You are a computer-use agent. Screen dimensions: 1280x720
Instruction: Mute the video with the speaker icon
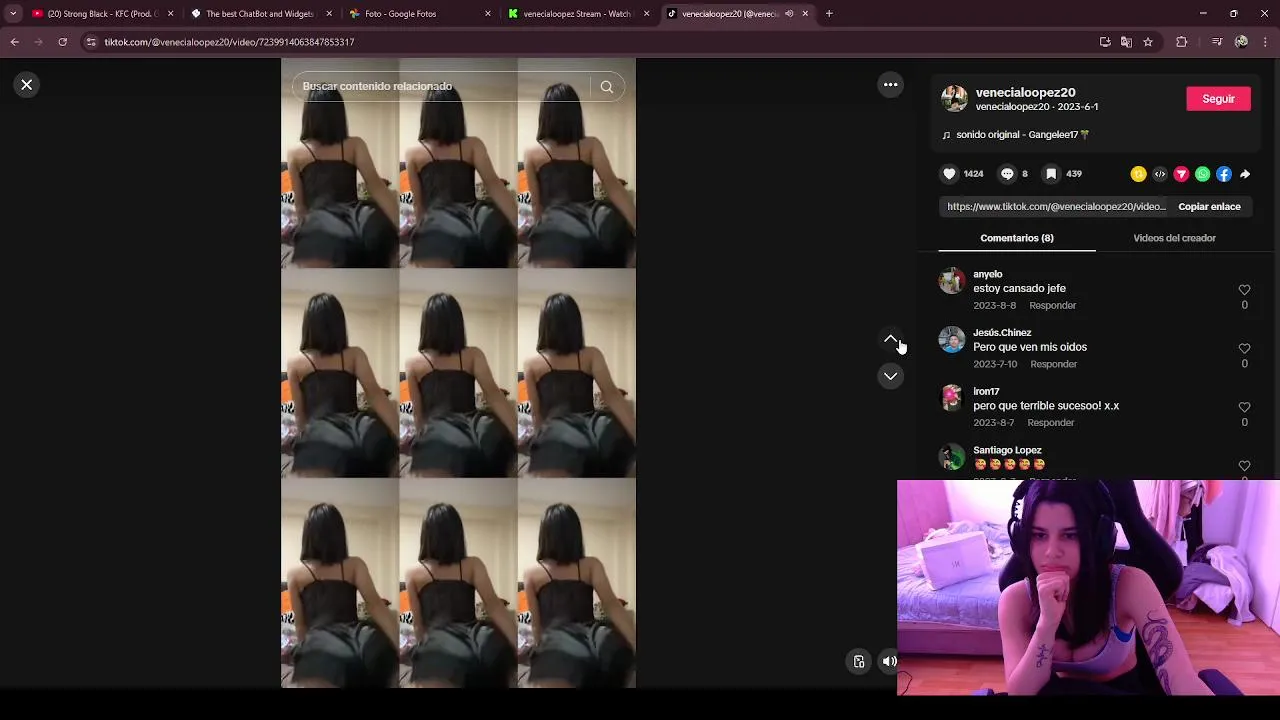click(889, 661)
